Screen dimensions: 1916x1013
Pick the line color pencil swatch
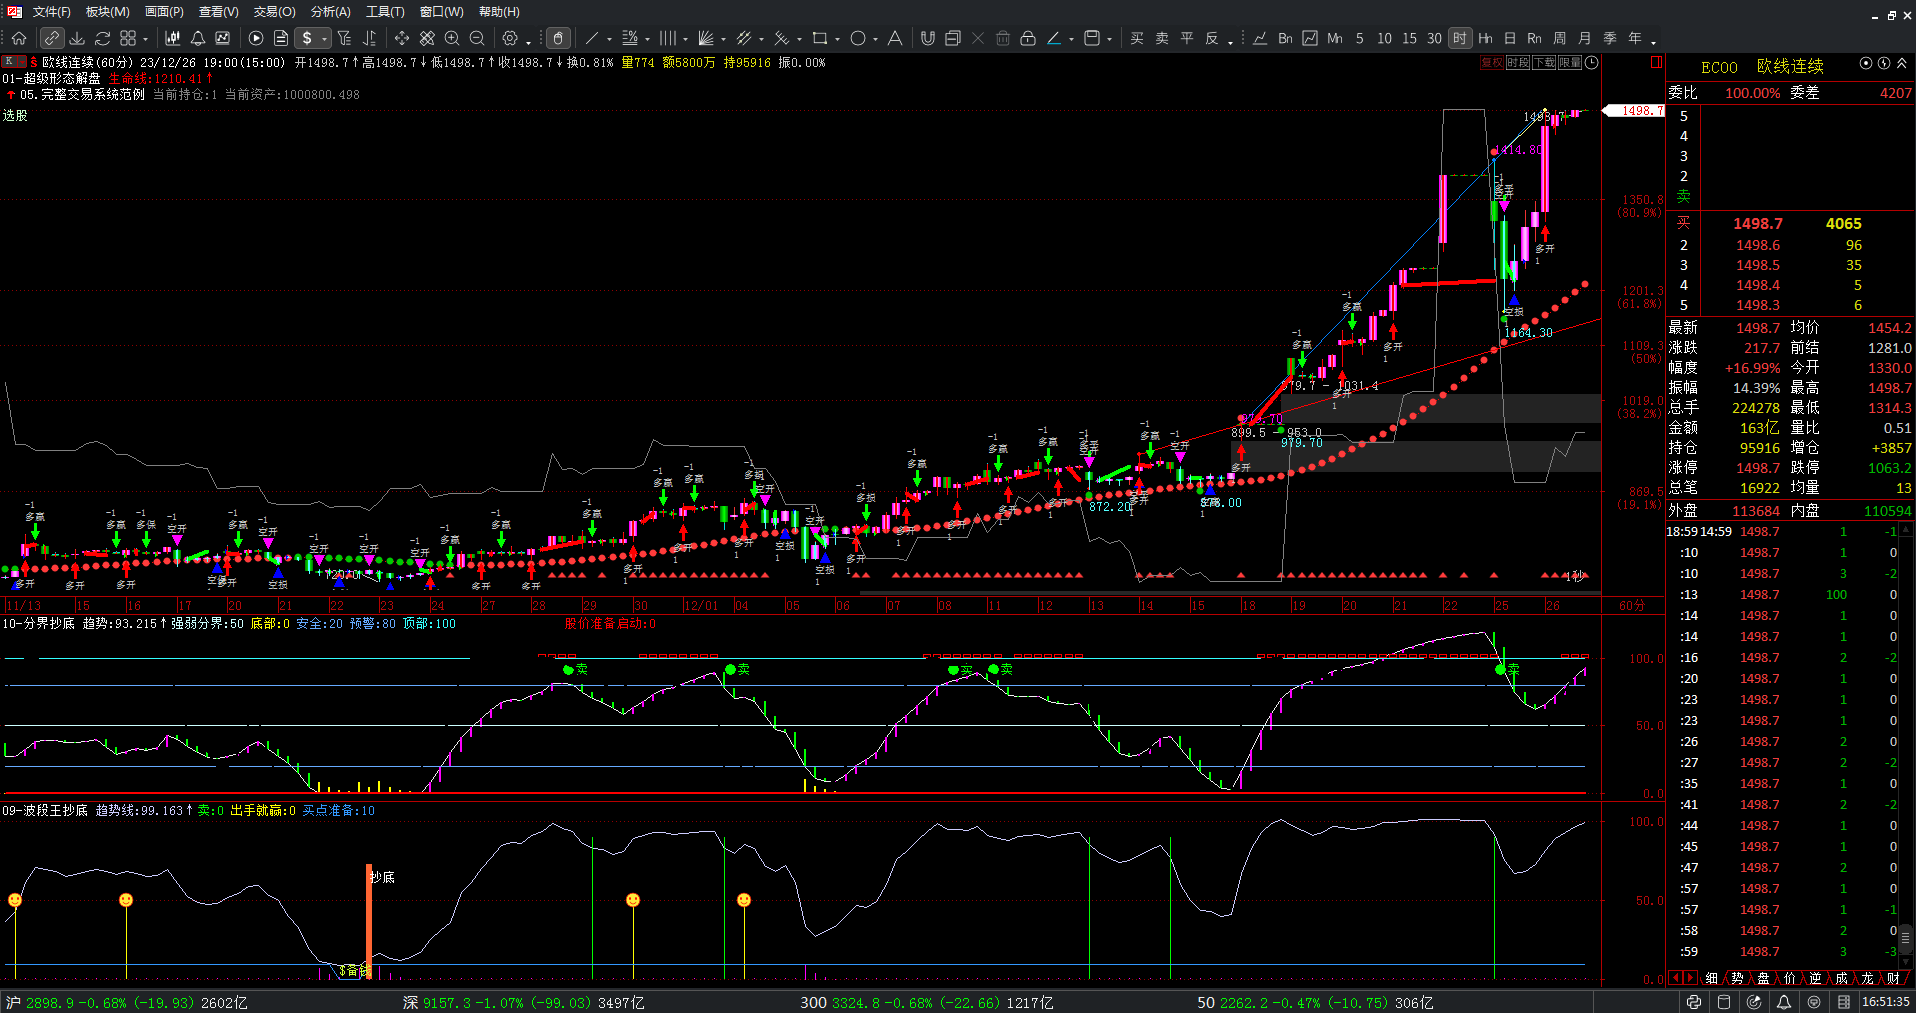click(x=1054, y=38)
